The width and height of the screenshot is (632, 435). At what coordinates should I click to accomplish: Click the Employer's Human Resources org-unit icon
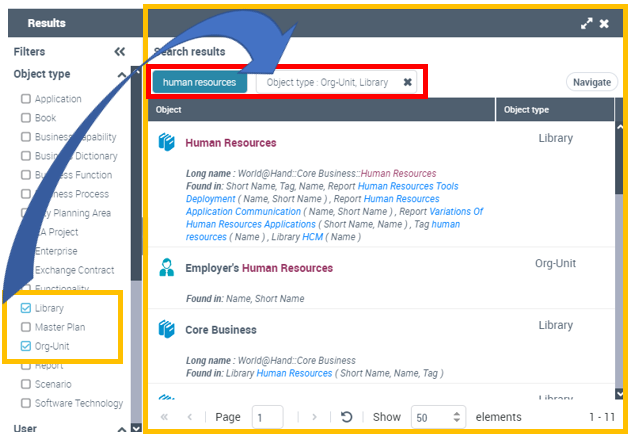[x=167, y=268]
